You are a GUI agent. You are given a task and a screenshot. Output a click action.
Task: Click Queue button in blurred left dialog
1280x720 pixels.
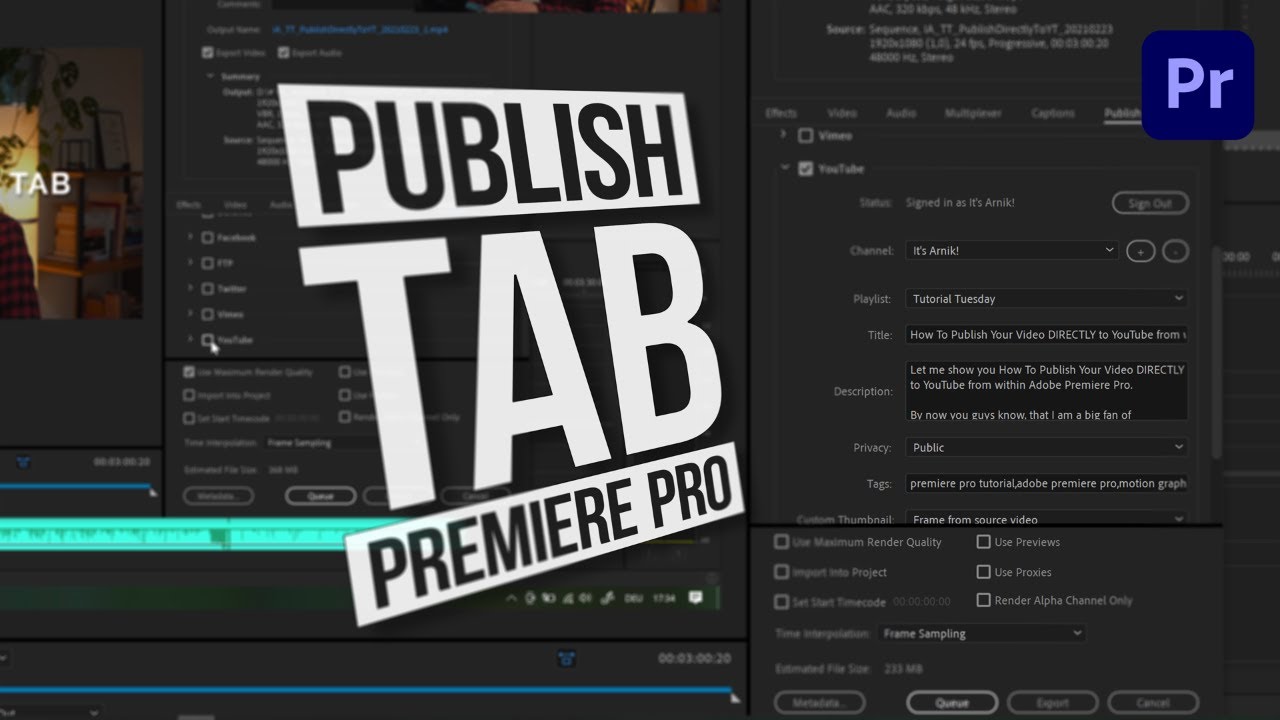(320, 495)
